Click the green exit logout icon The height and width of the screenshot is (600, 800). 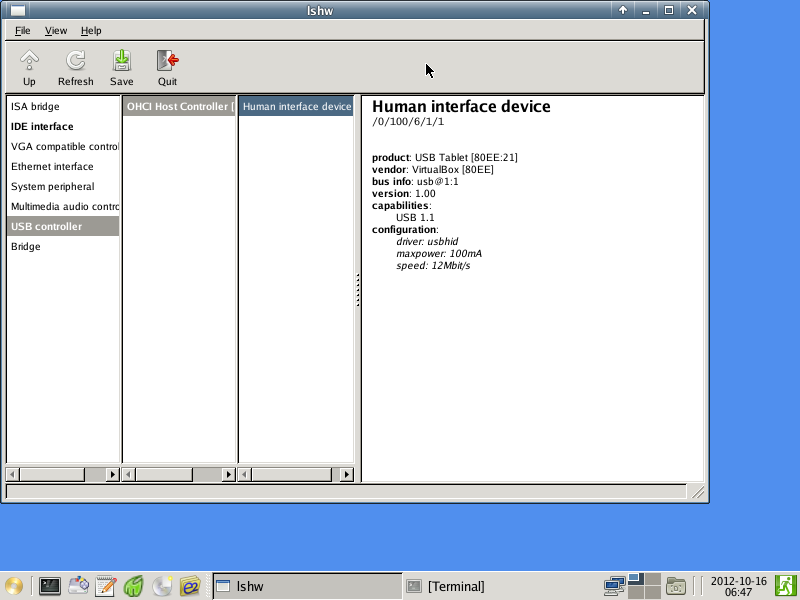tap(786, 586)
